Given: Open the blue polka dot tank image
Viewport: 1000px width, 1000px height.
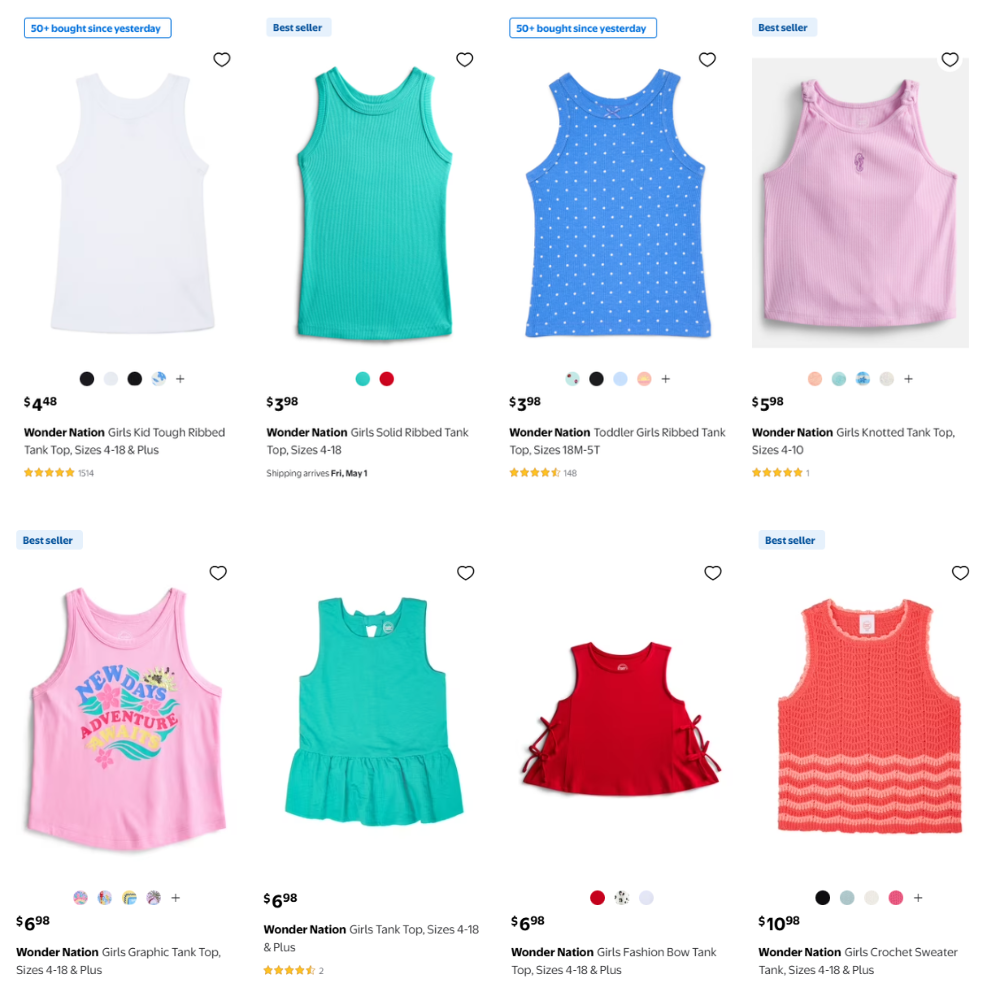Looking at the screenshot, I should coord(618,205).
